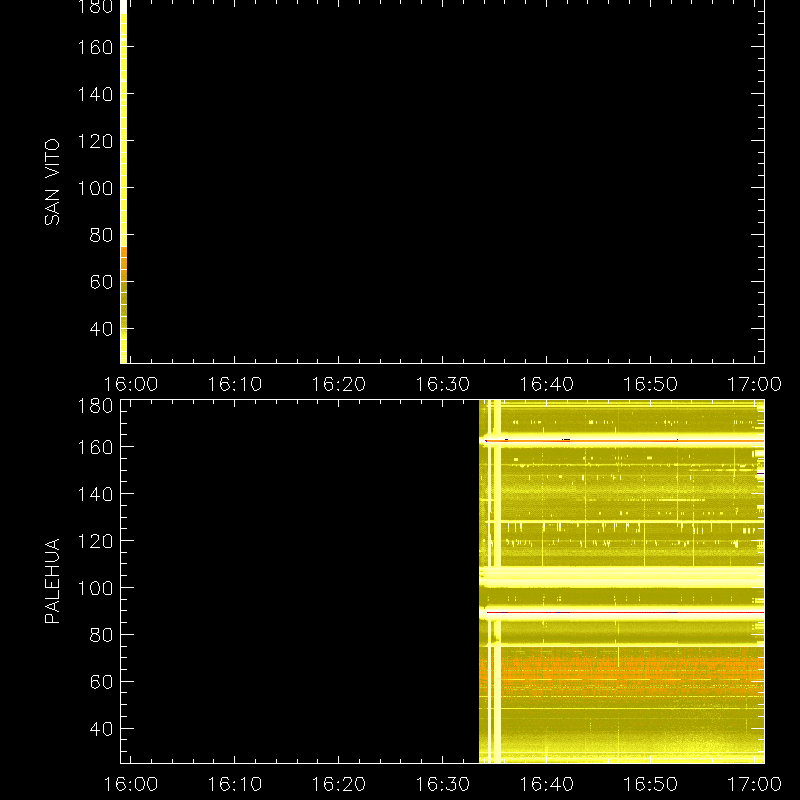This screenshot has height=800, width=800.
Task: Click the bright band near 100 in PALEHUA plot
Action: [622, 577]
